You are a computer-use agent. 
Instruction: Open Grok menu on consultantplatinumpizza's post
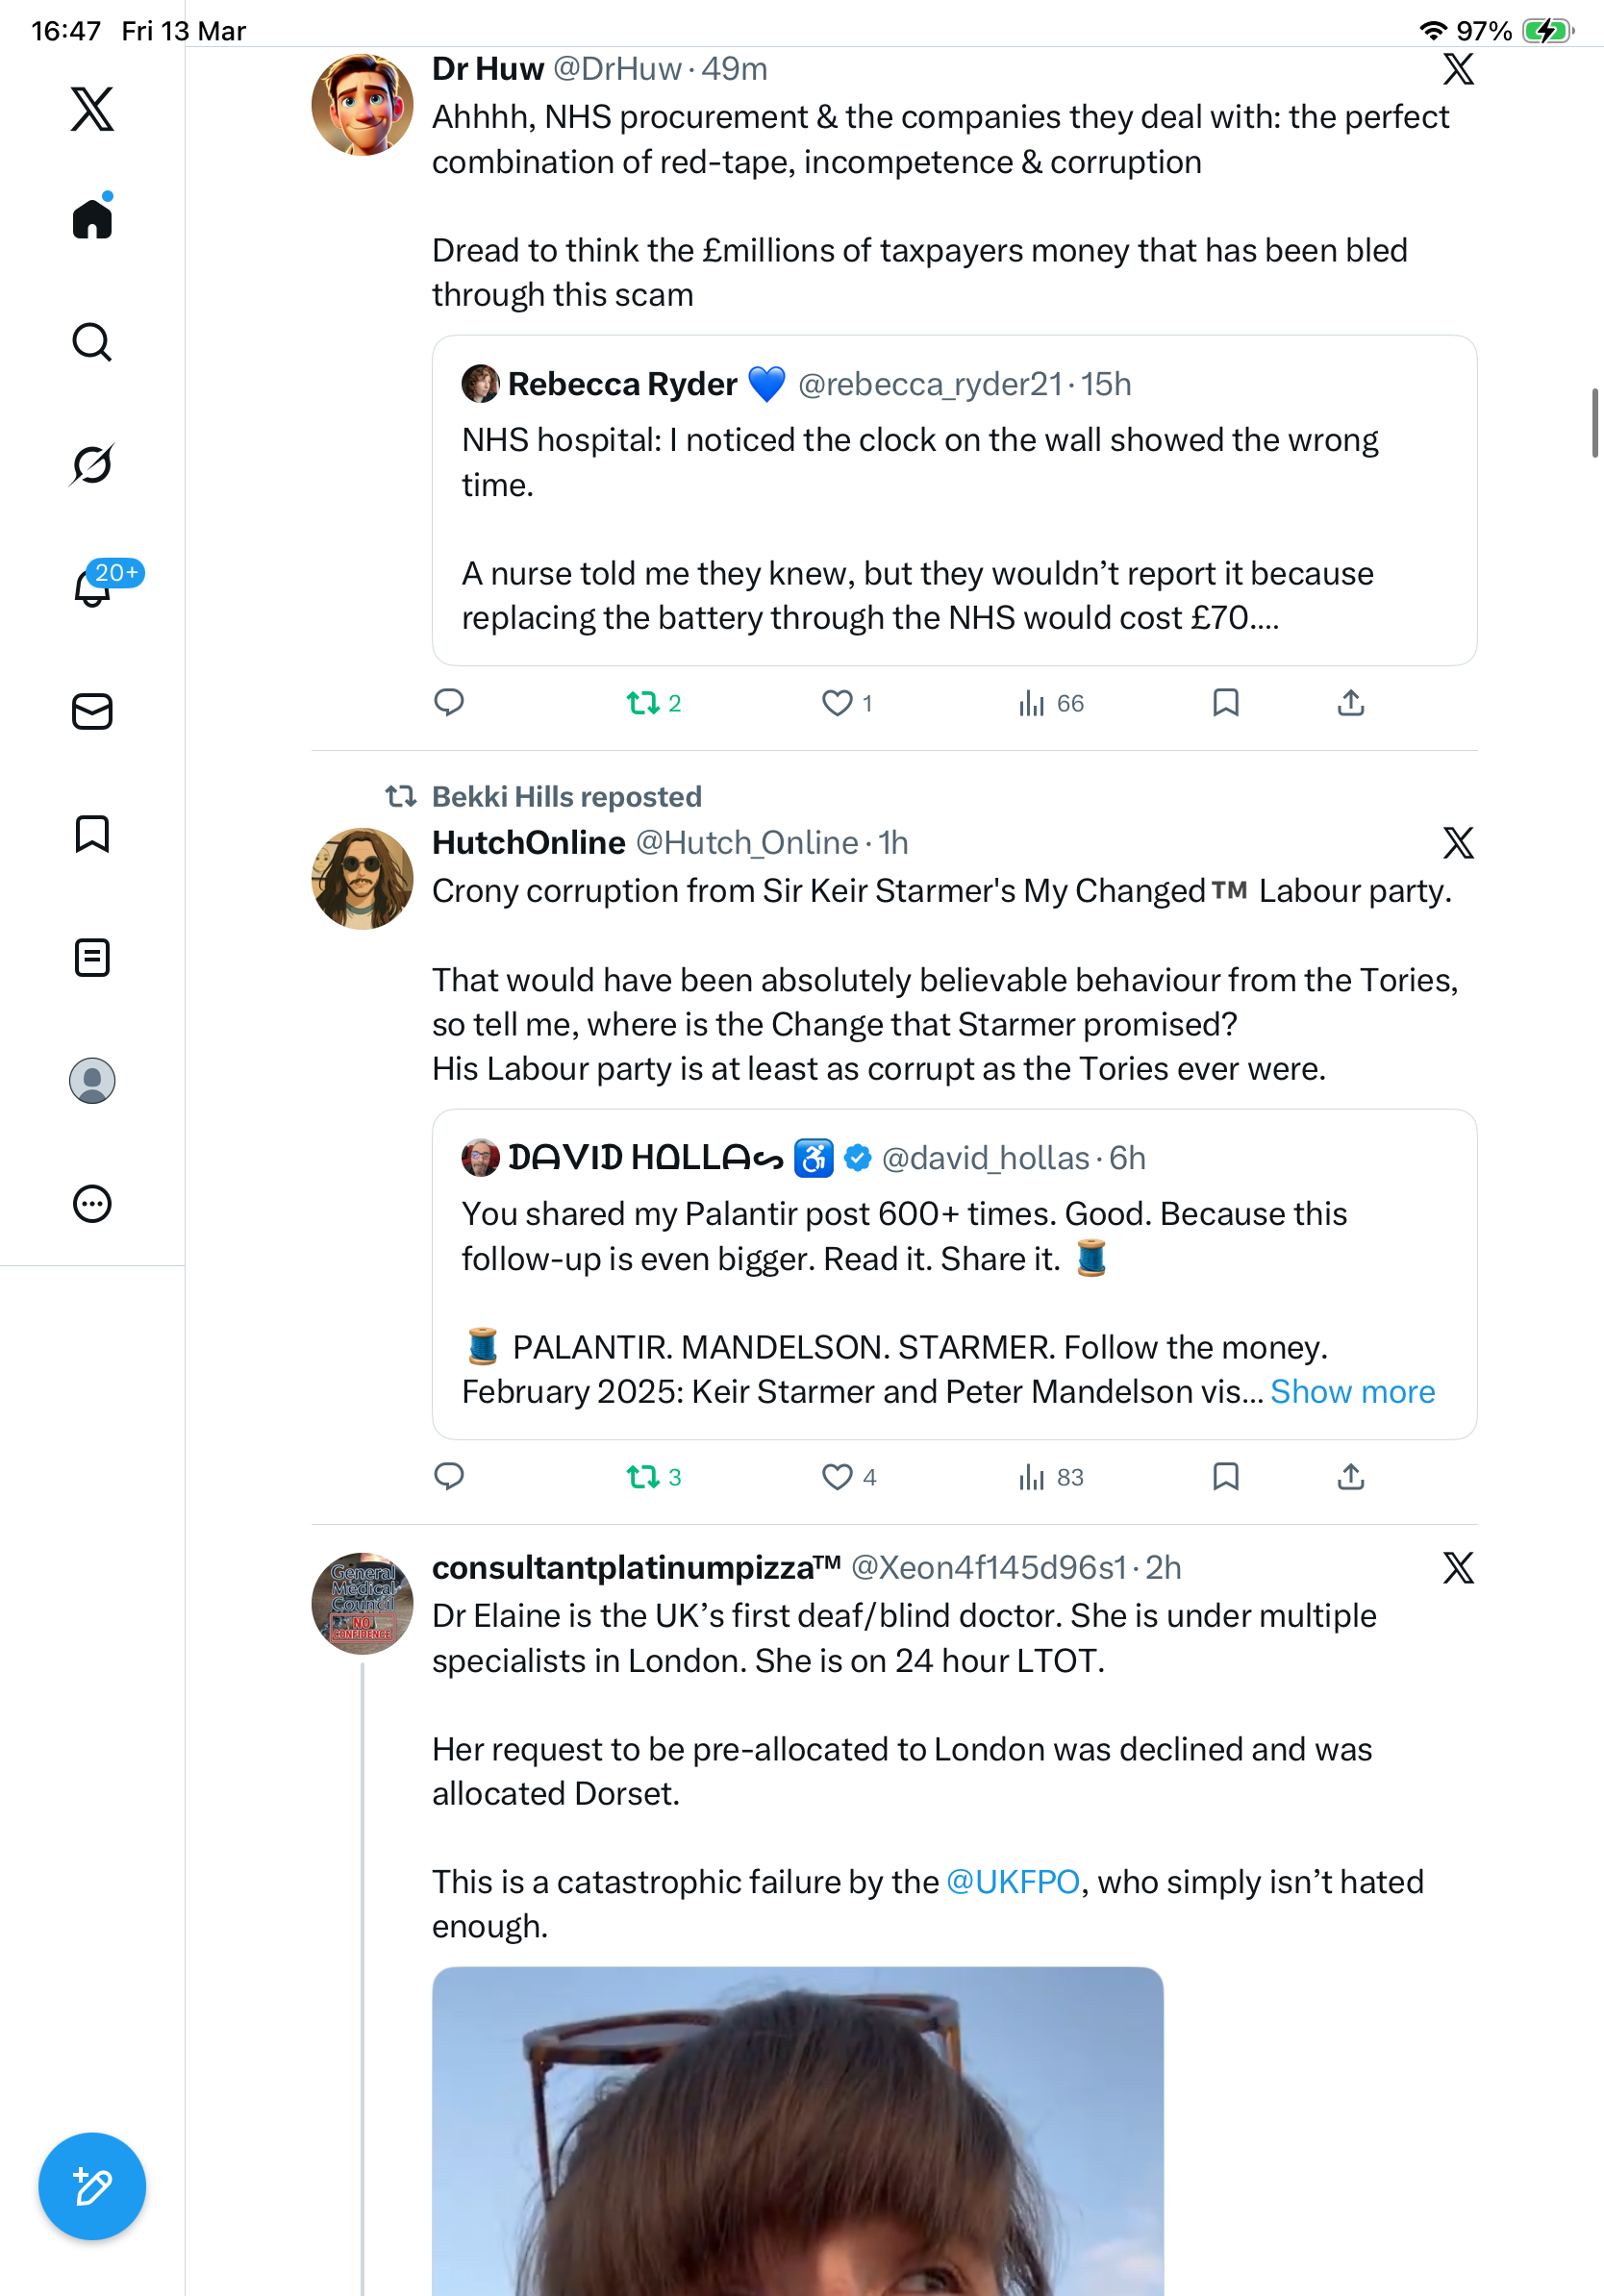click(1458, 1568)
